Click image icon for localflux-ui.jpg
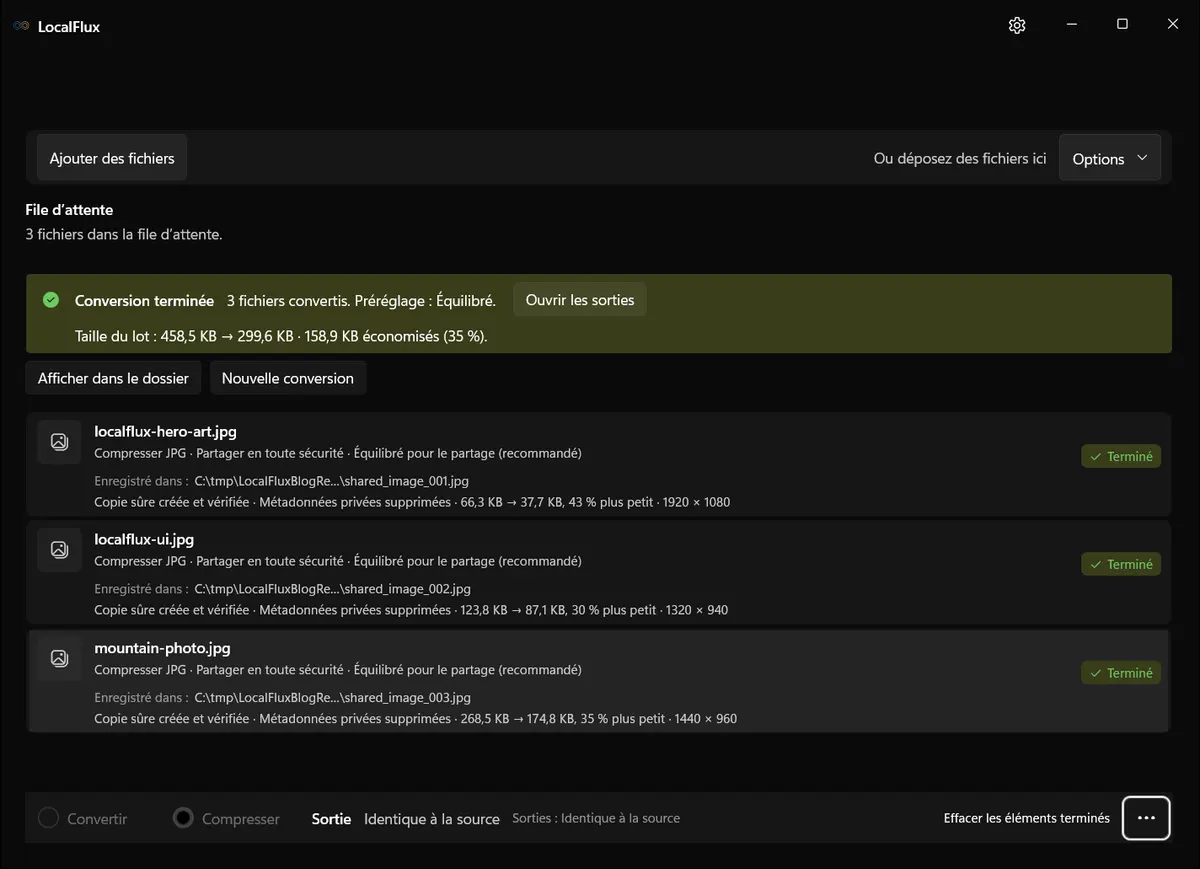Viewport: 1200px width, 869px height. [59, 550]
